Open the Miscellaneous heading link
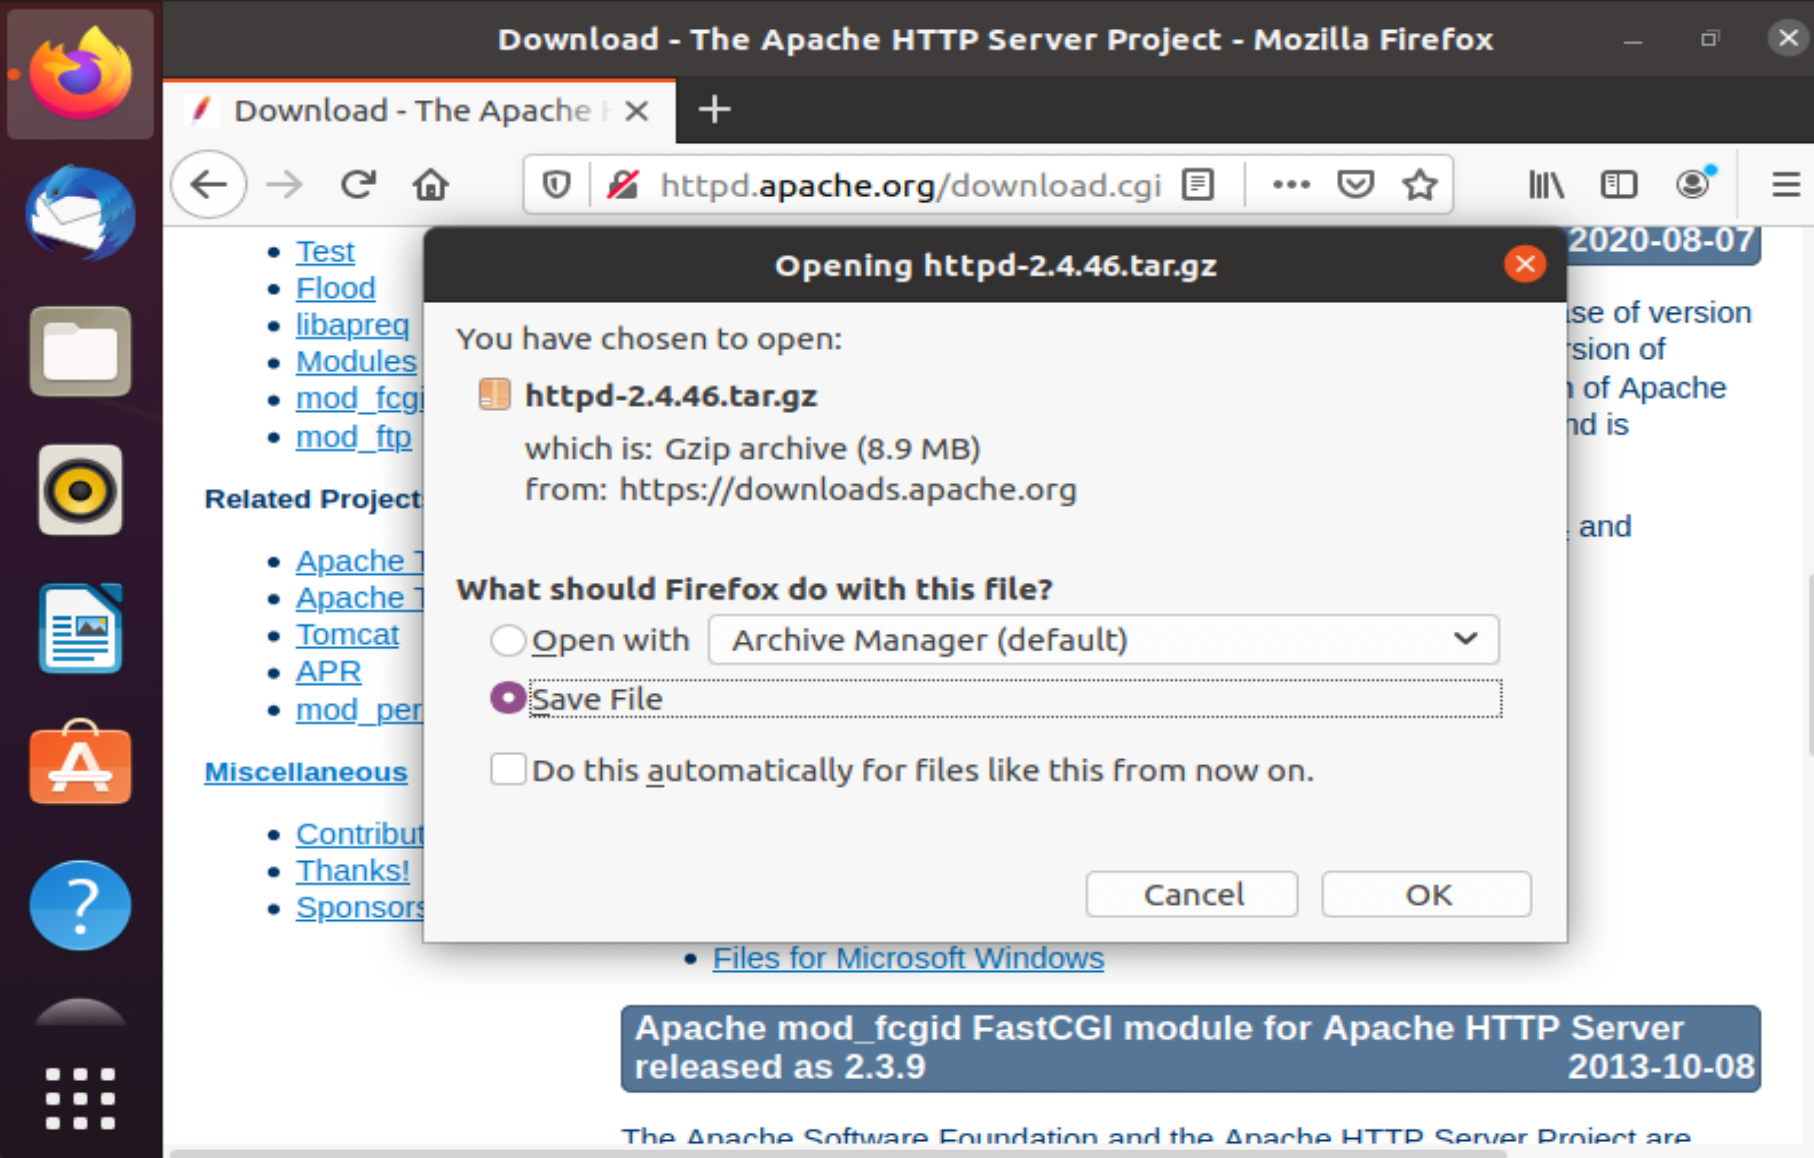 coord(306,772)
